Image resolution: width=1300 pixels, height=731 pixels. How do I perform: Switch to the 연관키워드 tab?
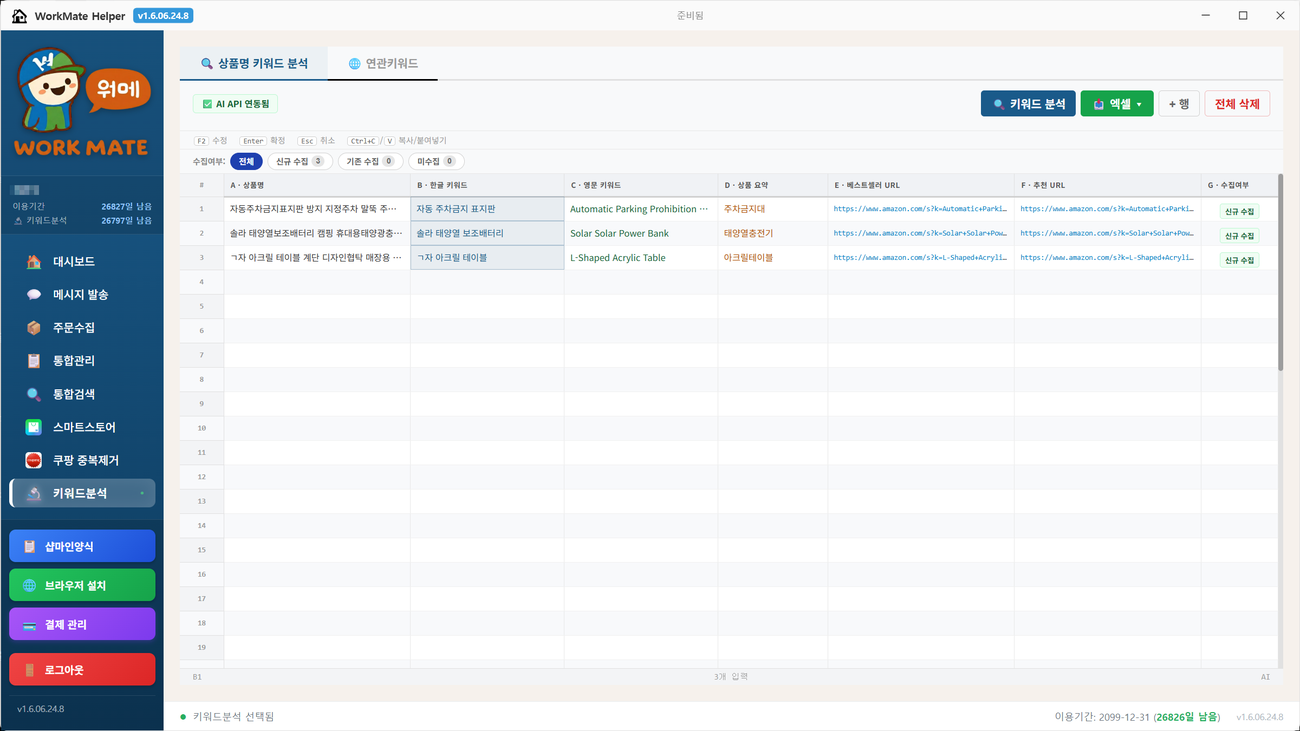pyautogui.click(x=383, y=64)
